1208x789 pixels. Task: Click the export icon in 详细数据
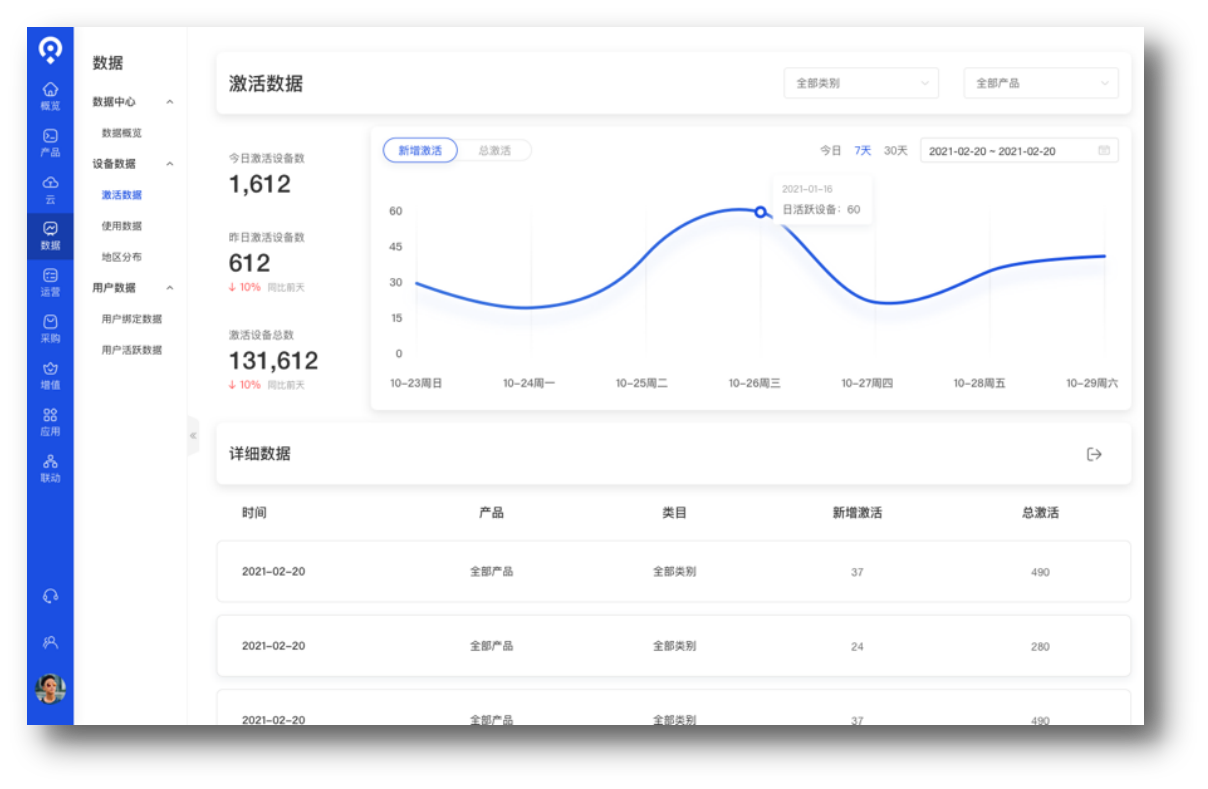click(1094, 454)
